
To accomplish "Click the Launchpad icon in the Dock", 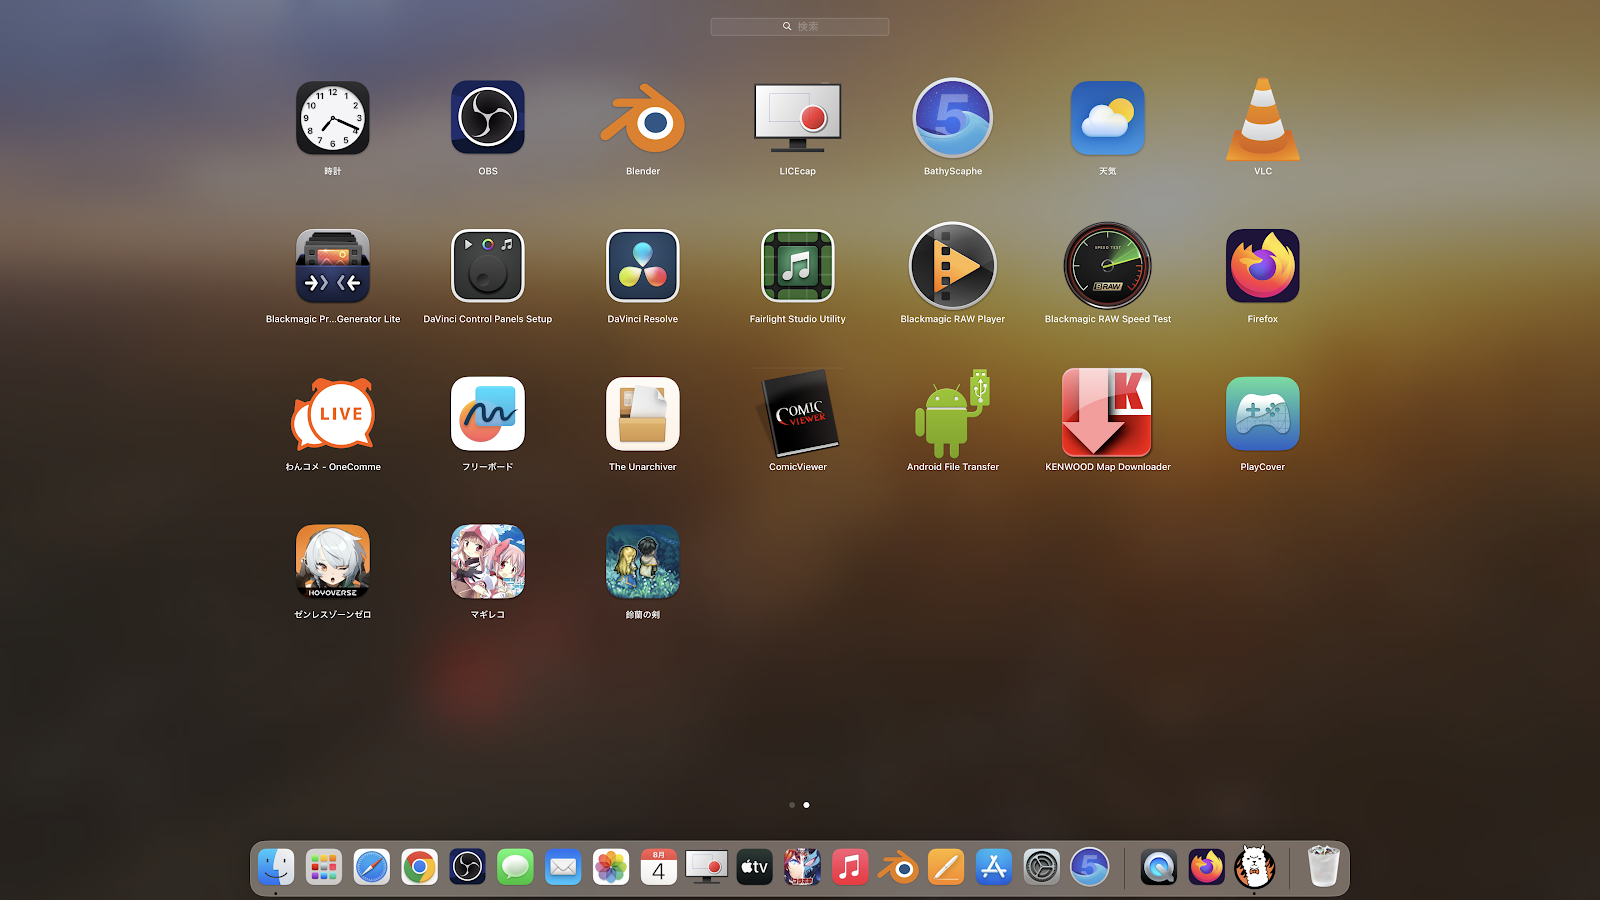I will click(324, 867).
